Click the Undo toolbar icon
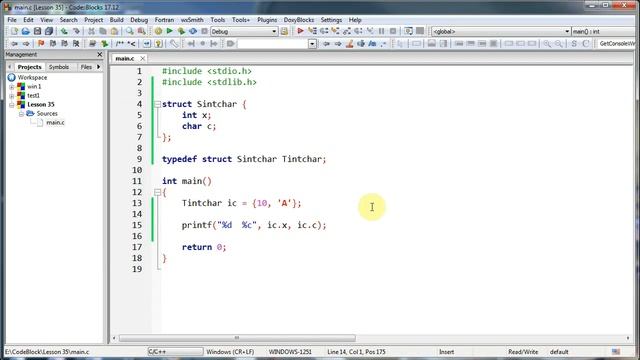 (x=64, y=31)
